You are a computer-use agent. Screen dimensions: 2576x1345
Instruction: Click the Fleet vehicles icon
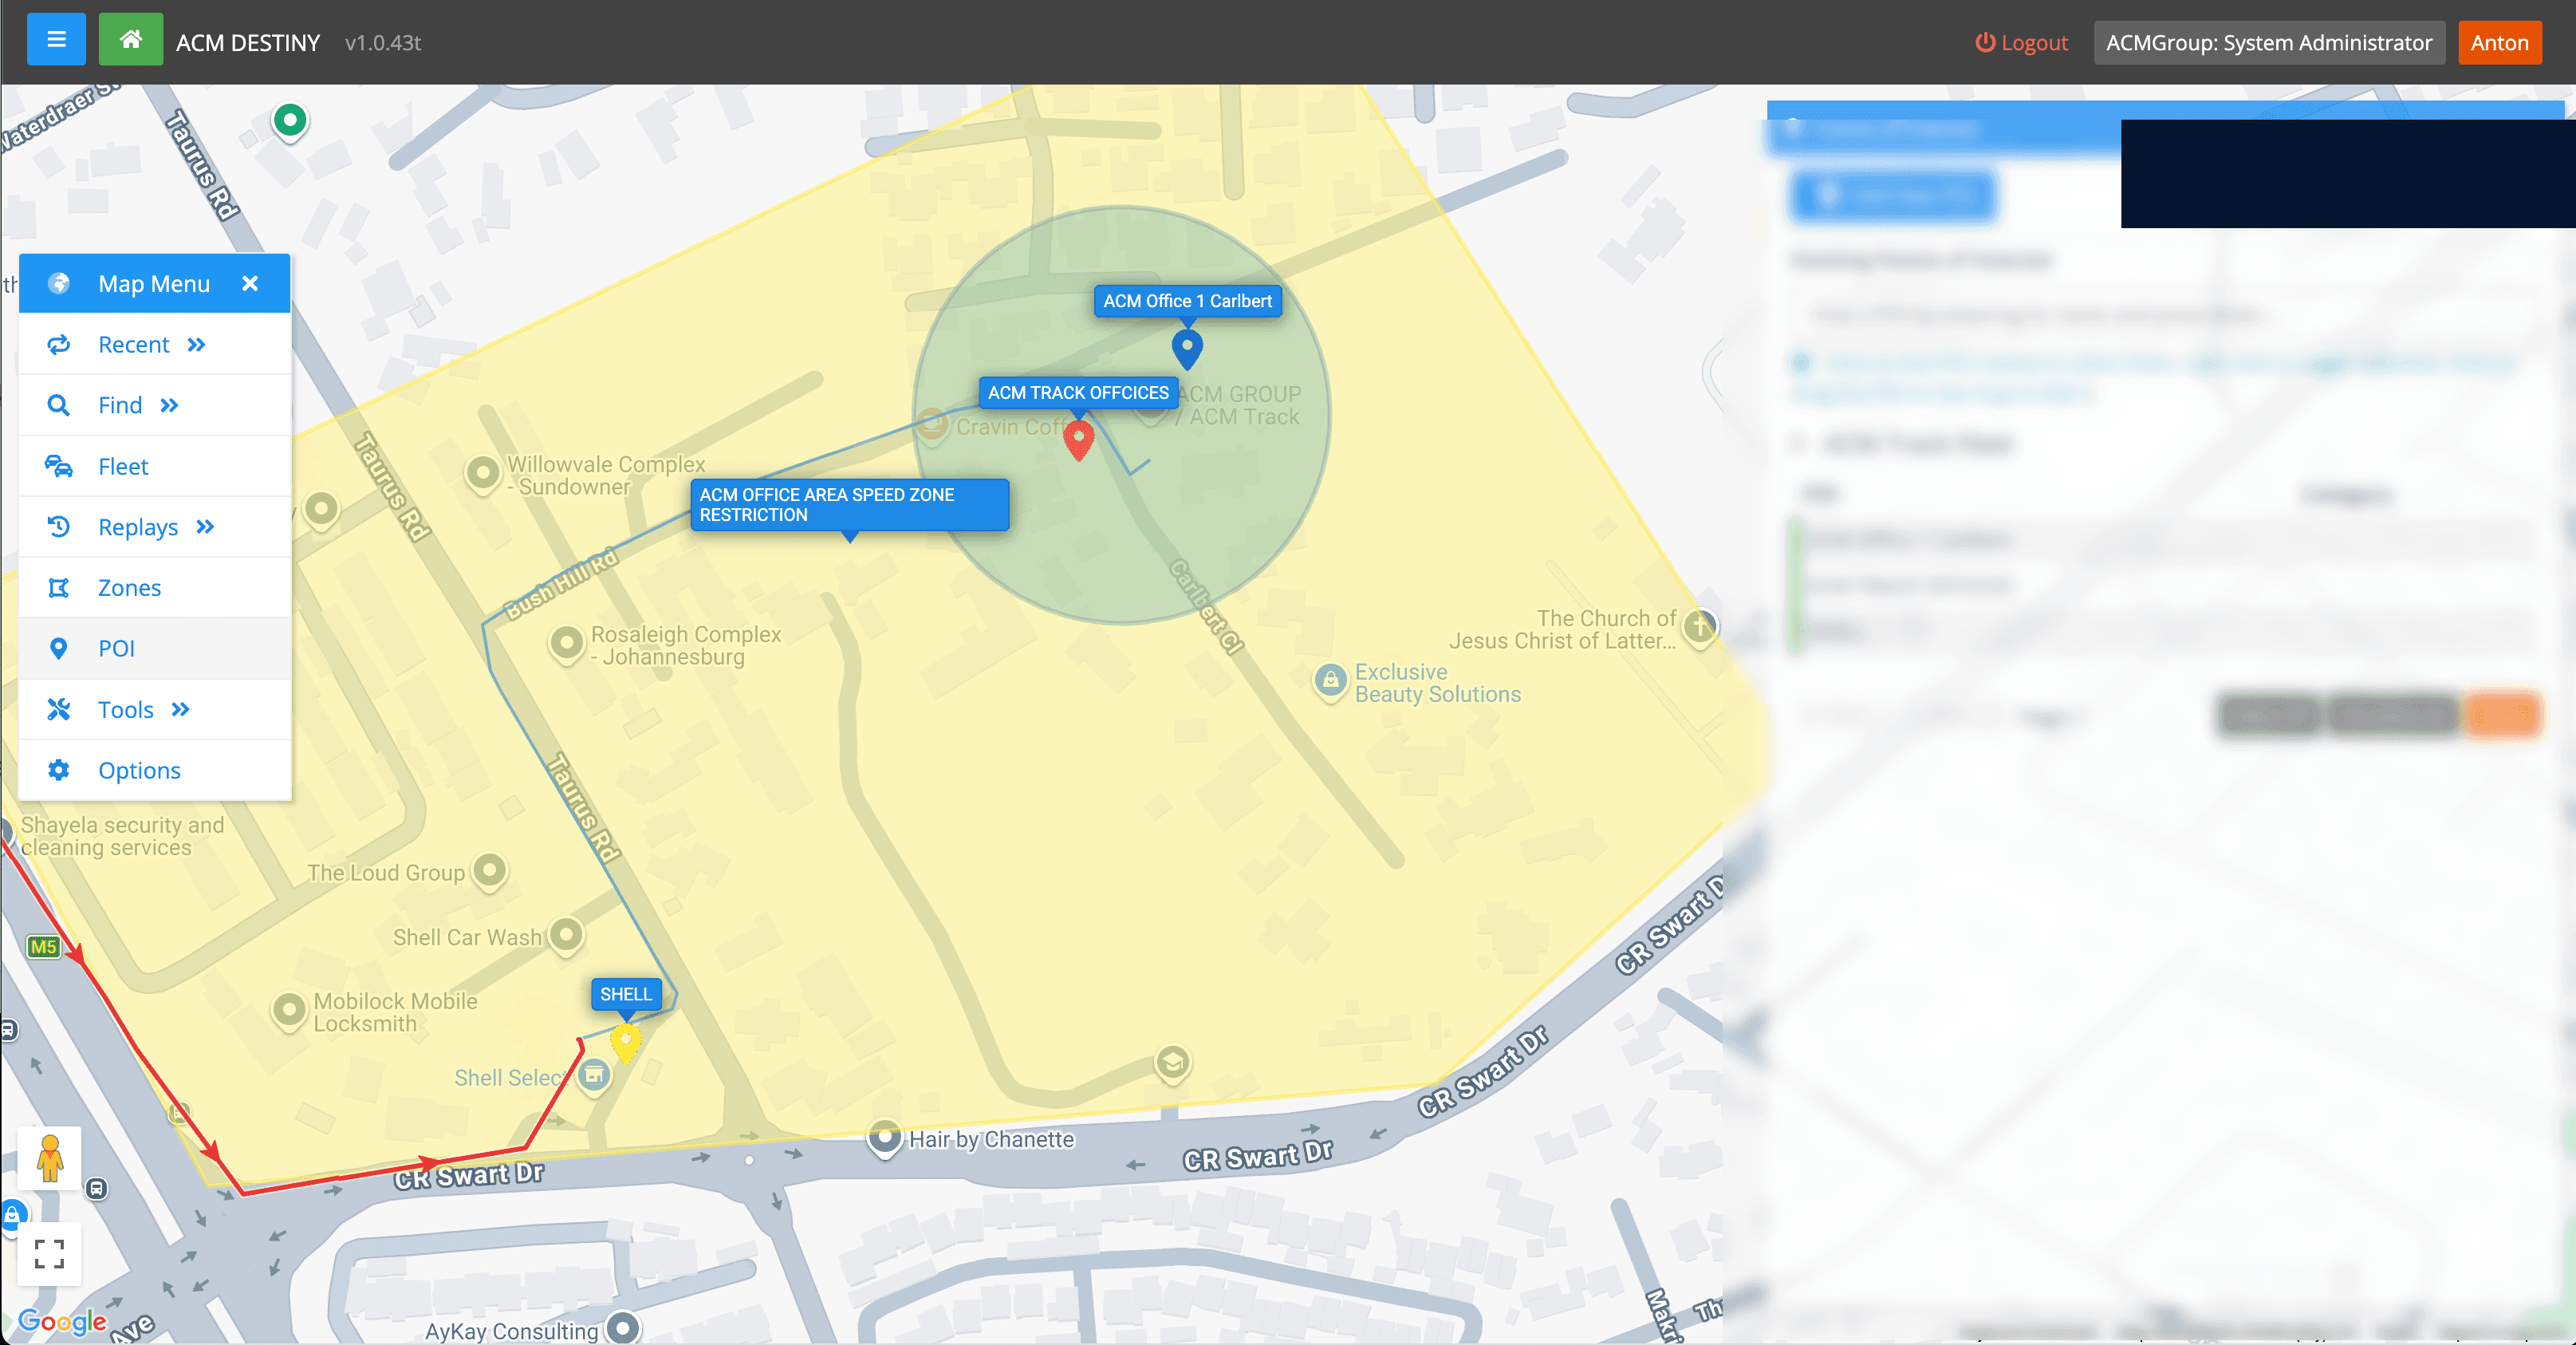[59, 466]
